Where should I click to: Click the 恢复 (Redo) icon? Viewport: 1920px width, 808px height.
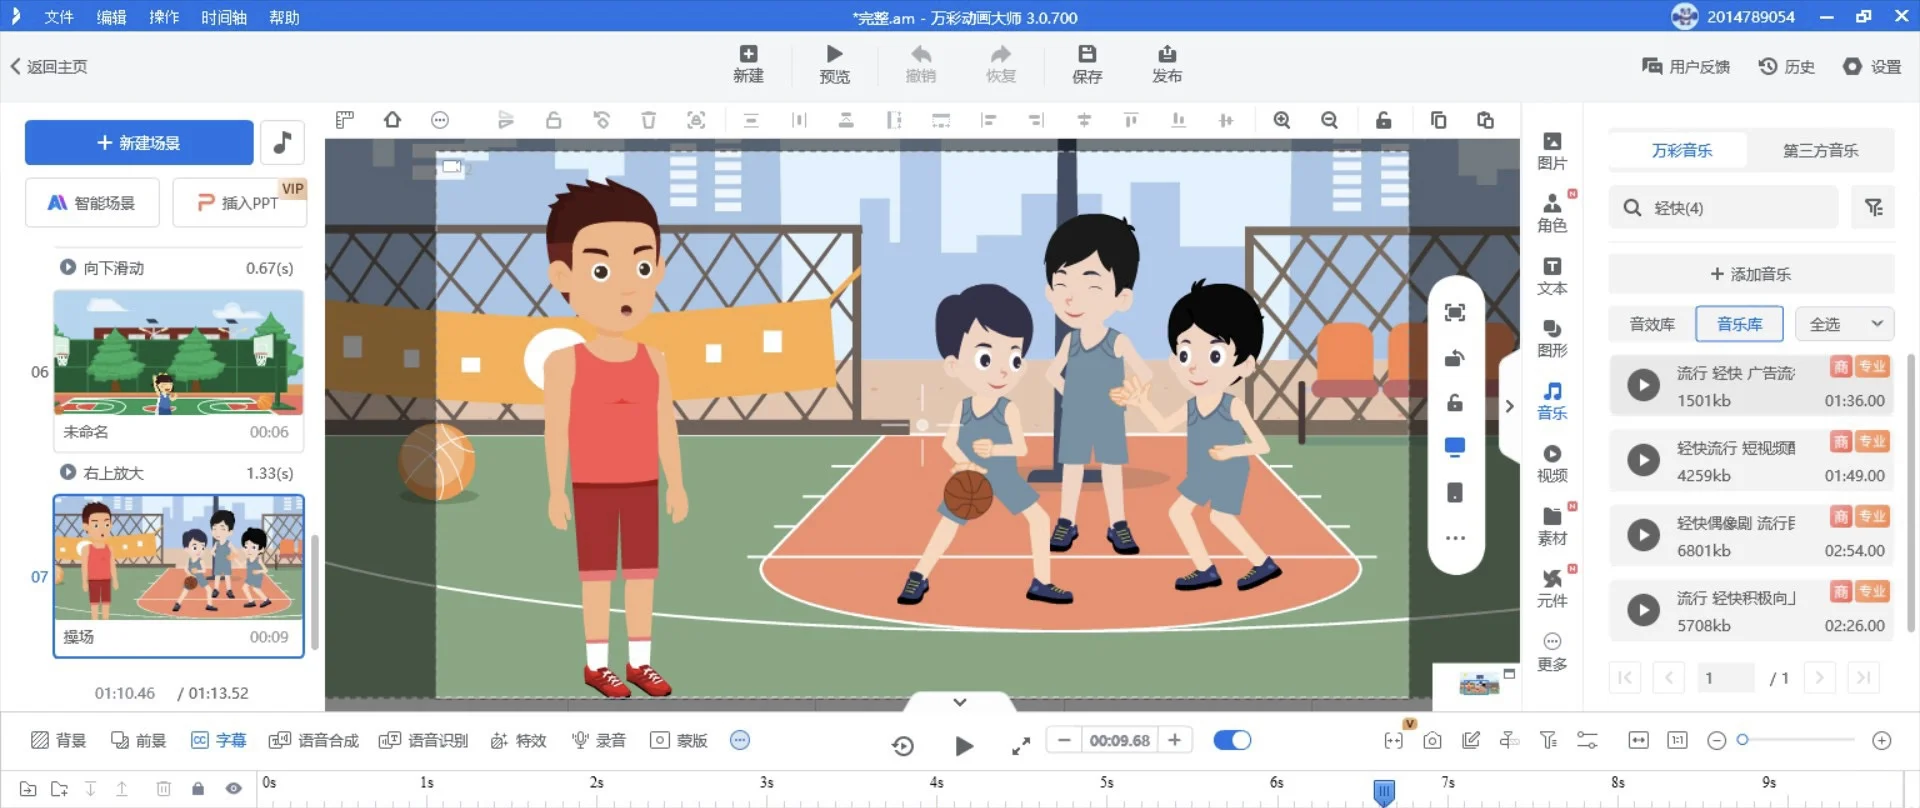coord(1001,64)
